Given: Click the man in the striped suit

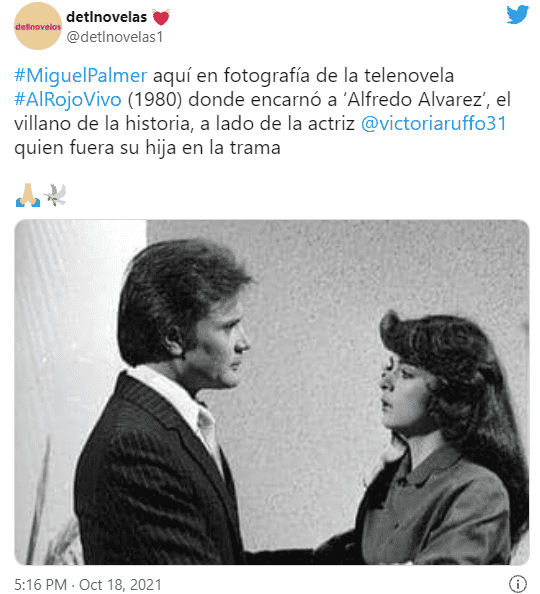Looking at the screenshot, I should click(167, 402).
